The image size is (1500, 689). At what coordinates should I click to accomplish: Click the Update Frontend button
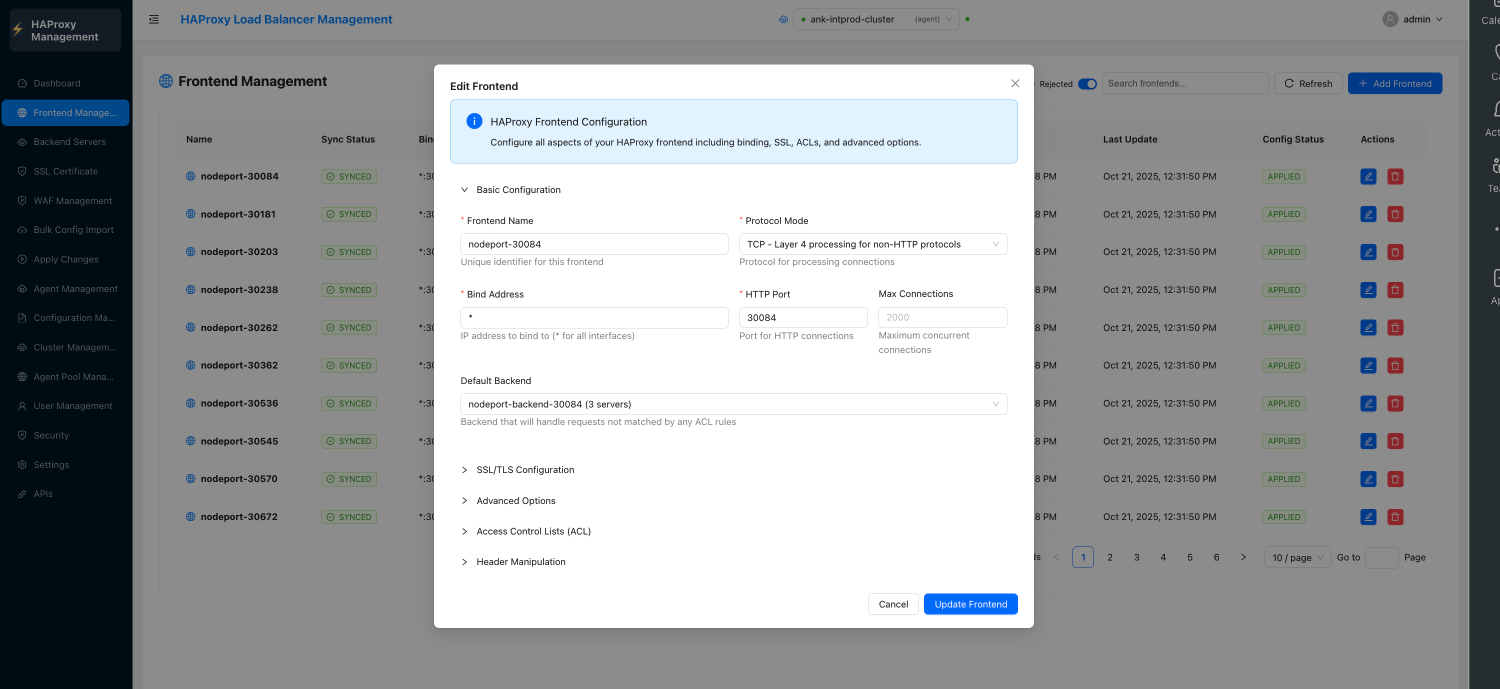(x=971, y=604)
